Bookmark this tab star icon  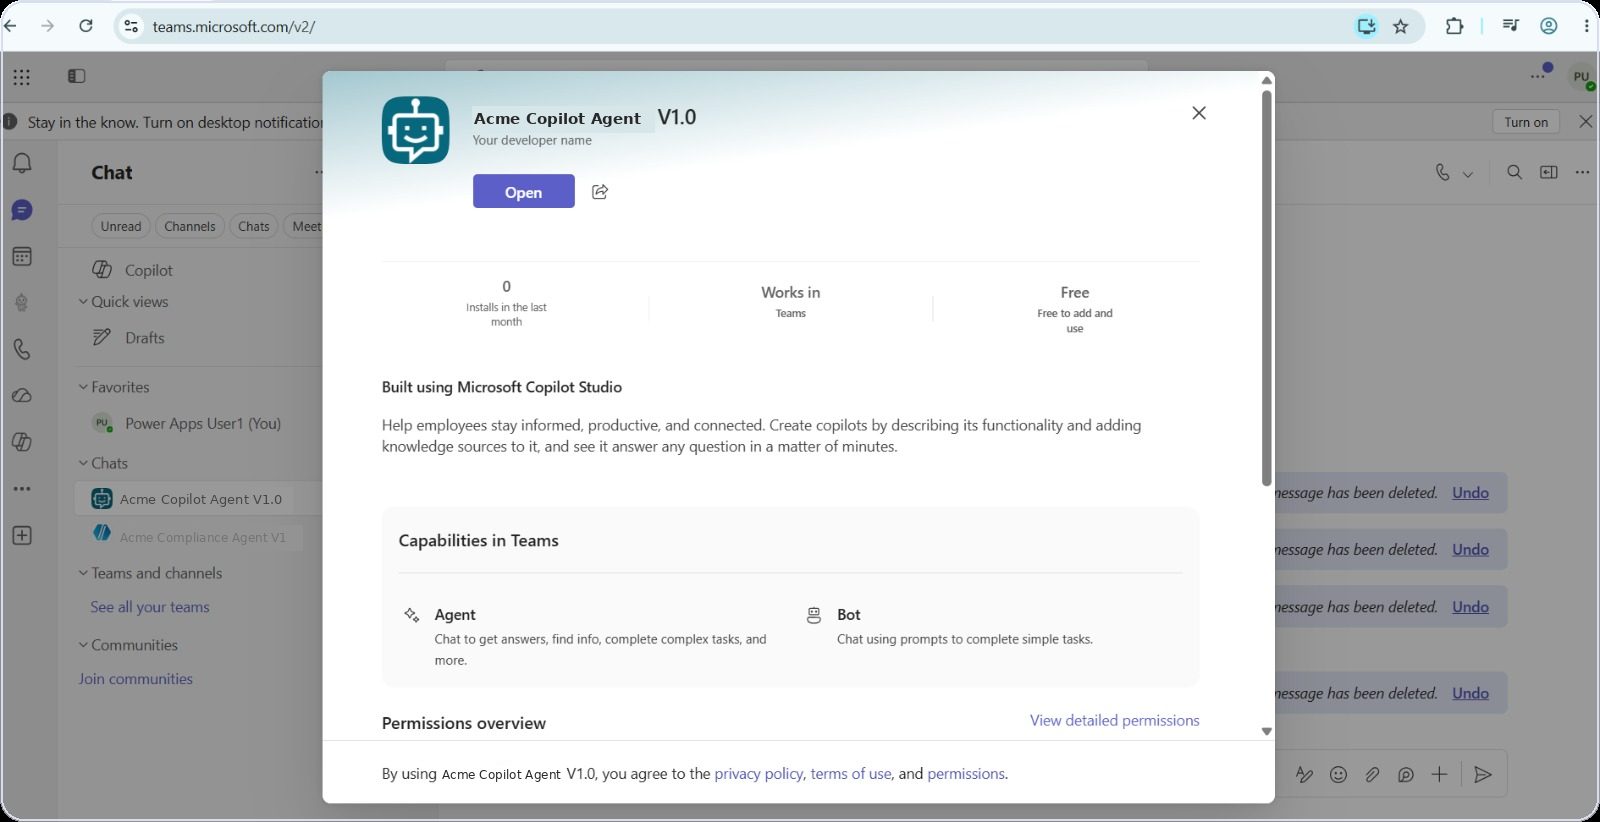pyautogui.click(x=1401, y=26)
